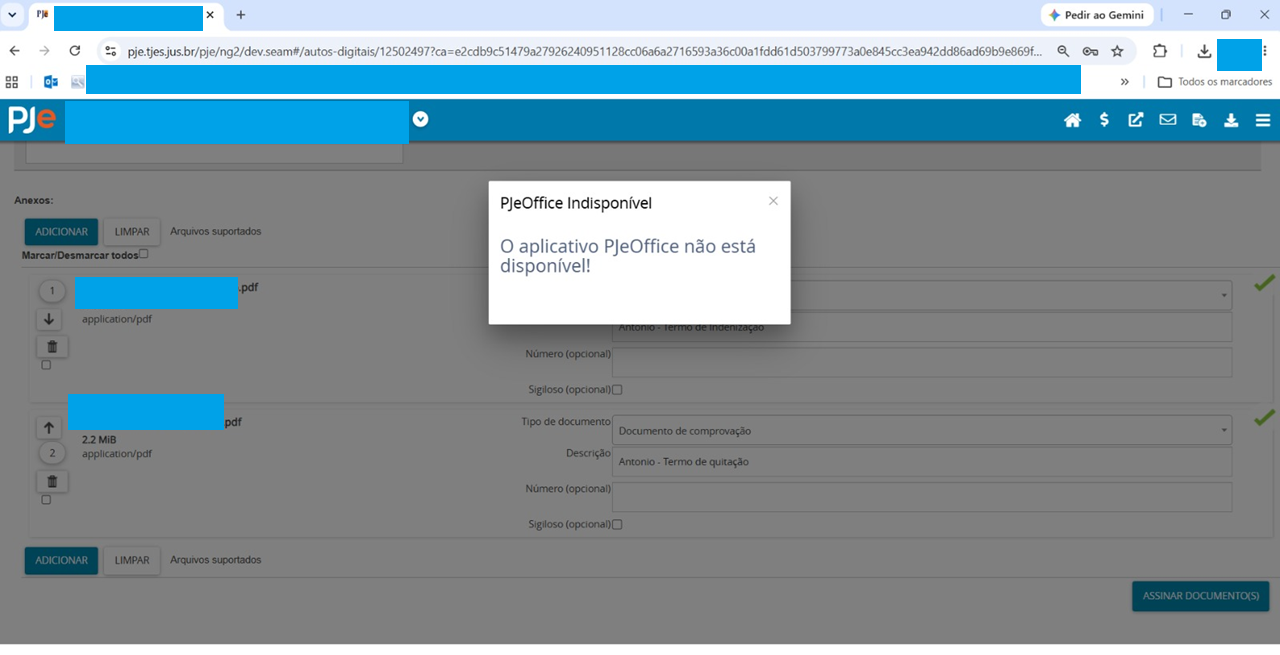The width and height of the screenshot is (1280, 655).
Task: Tick the selection checkbox under attachment 1
Action: [x=46, y=365]
